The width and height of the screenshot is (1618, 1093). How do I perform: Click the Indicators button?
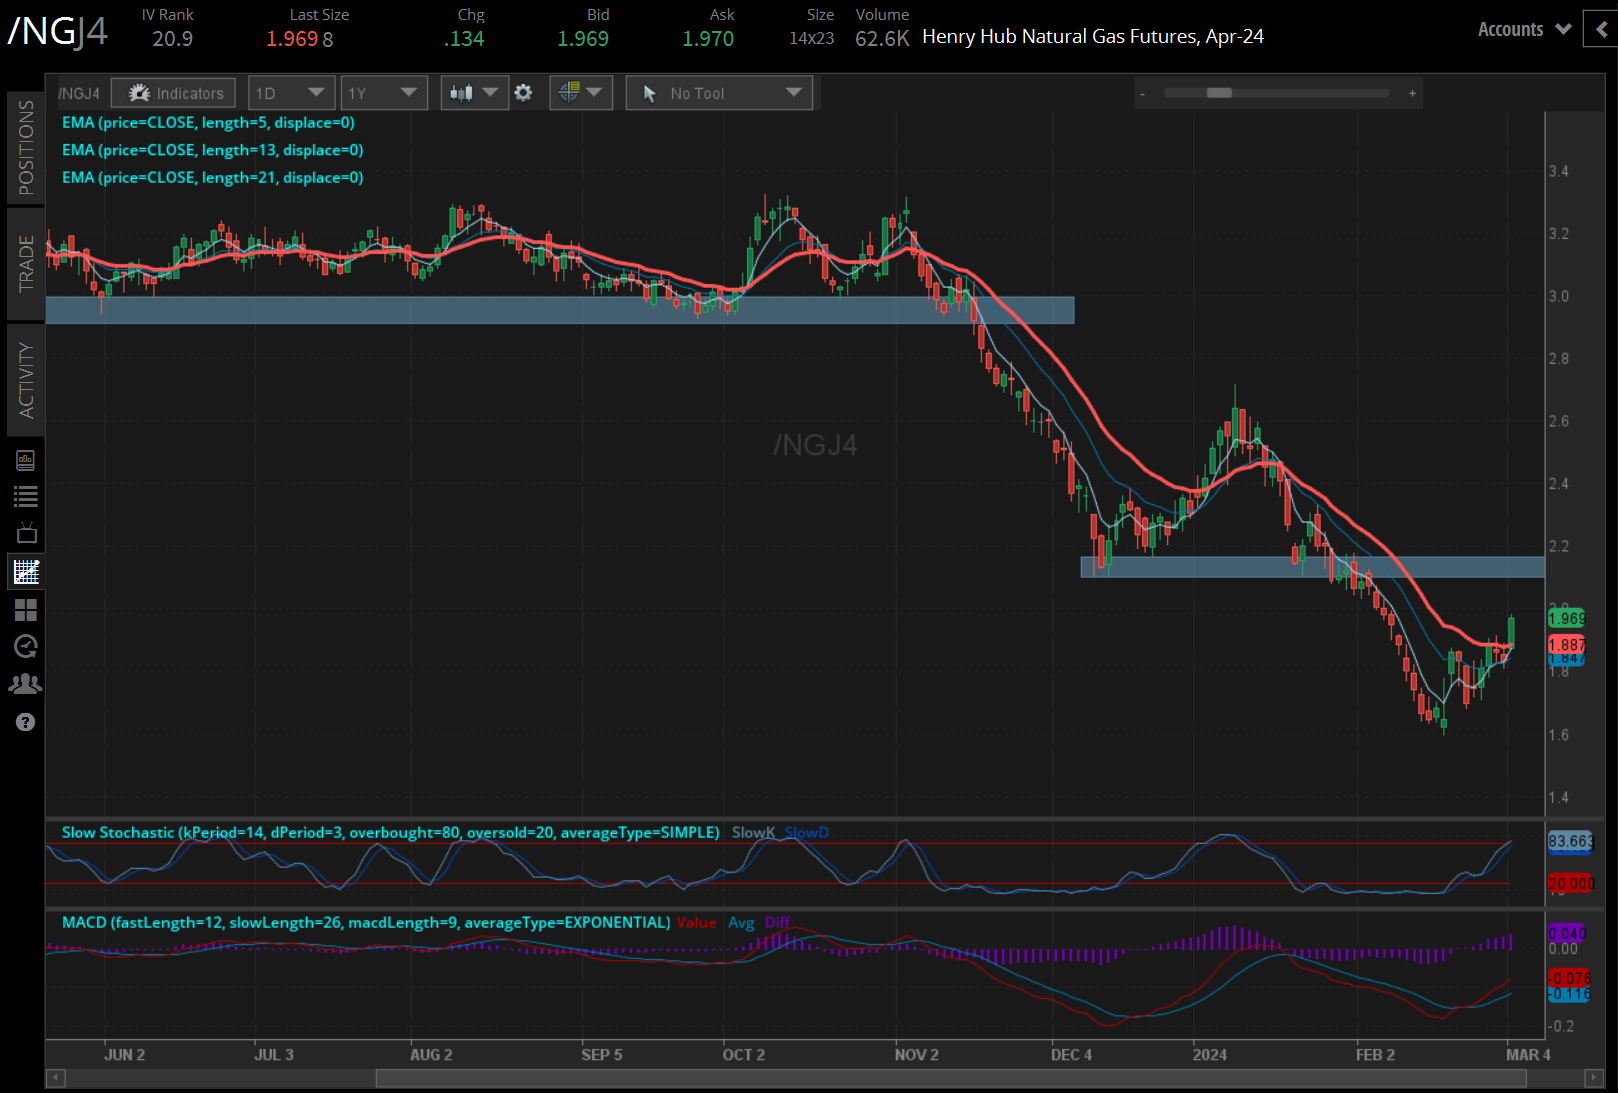coord(174,93)
